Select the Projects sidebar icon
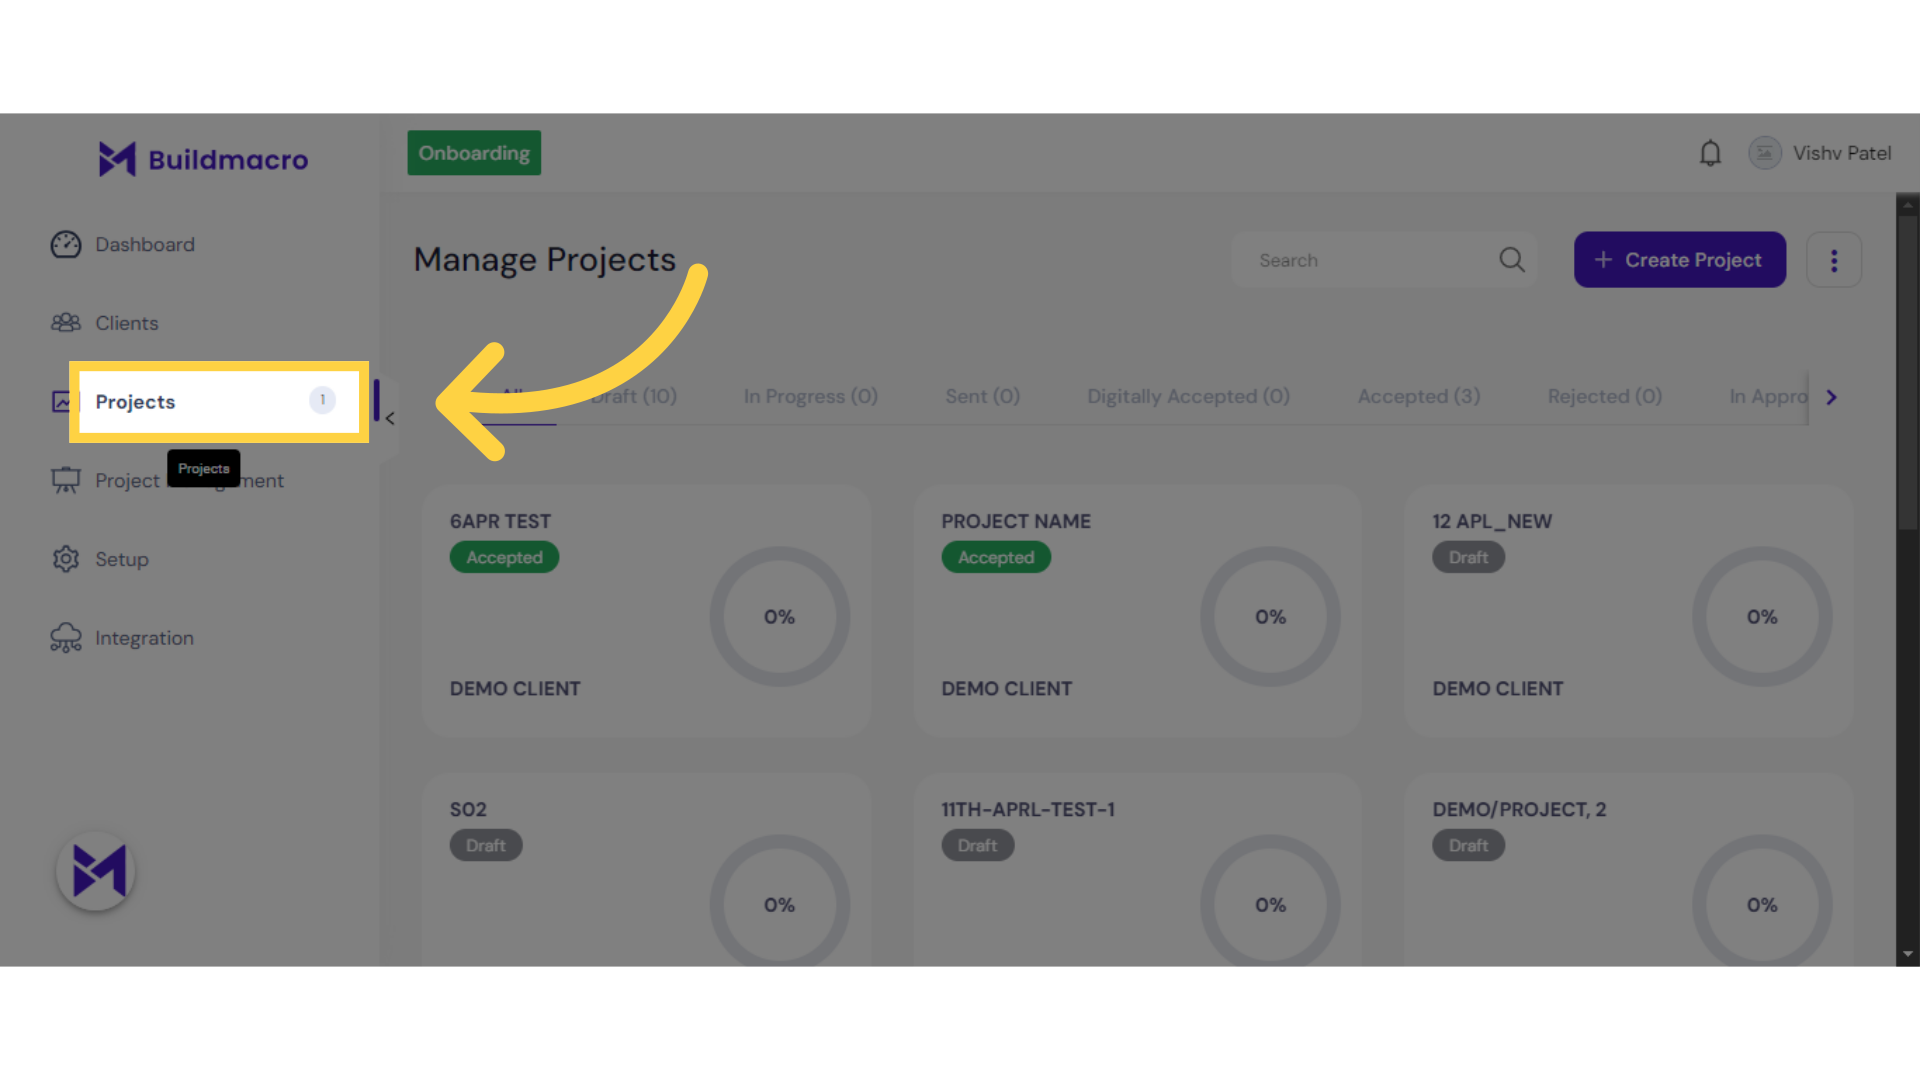The height and width of the screenshot is (1080, 1920). tap(62, 401)
